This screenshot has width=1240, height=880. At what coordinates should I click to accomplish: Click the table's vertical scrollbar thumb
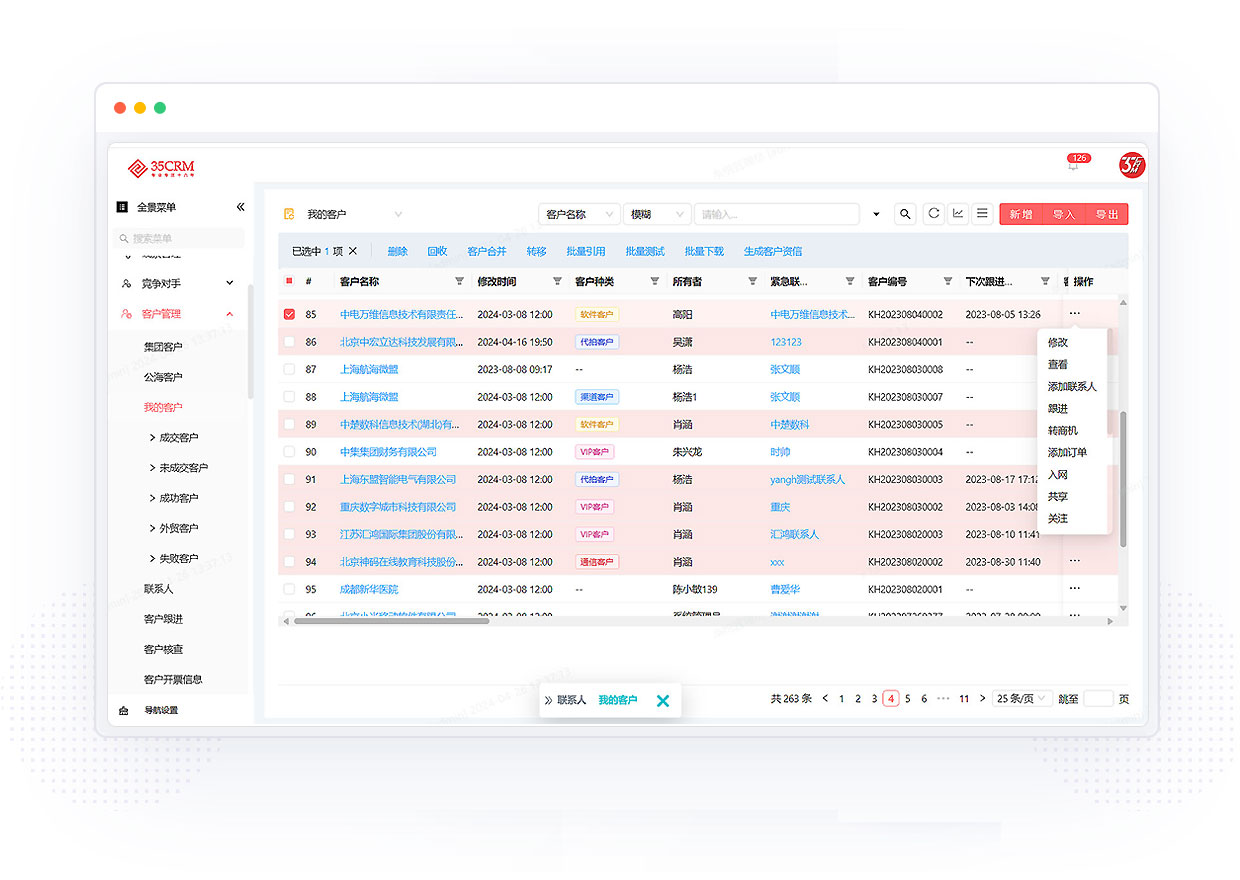(1123, 479)
